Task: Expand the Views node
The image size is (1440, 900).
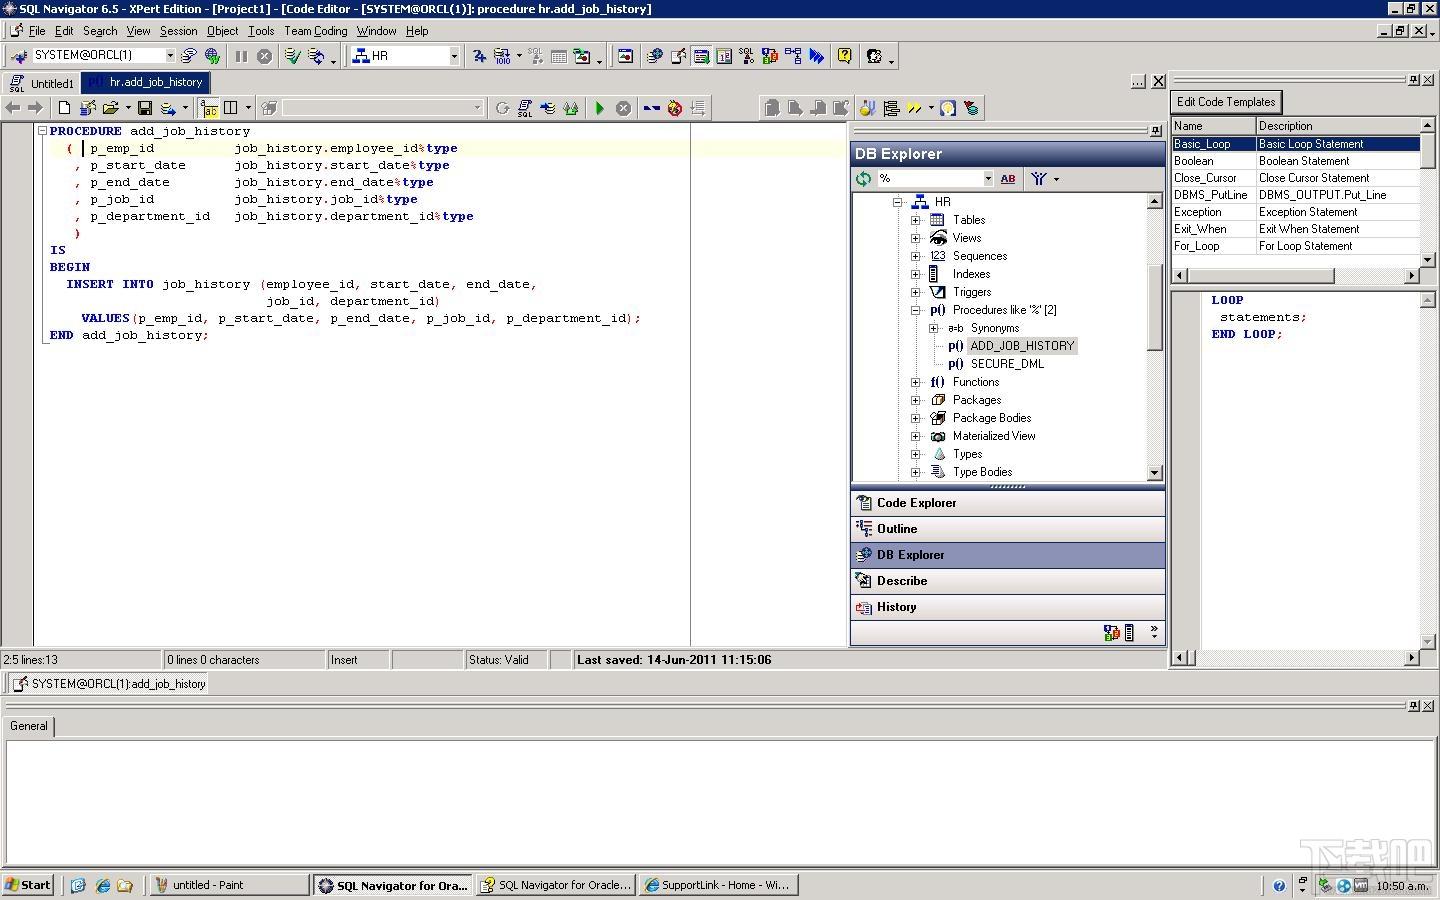Action: (x=916, y=238)
